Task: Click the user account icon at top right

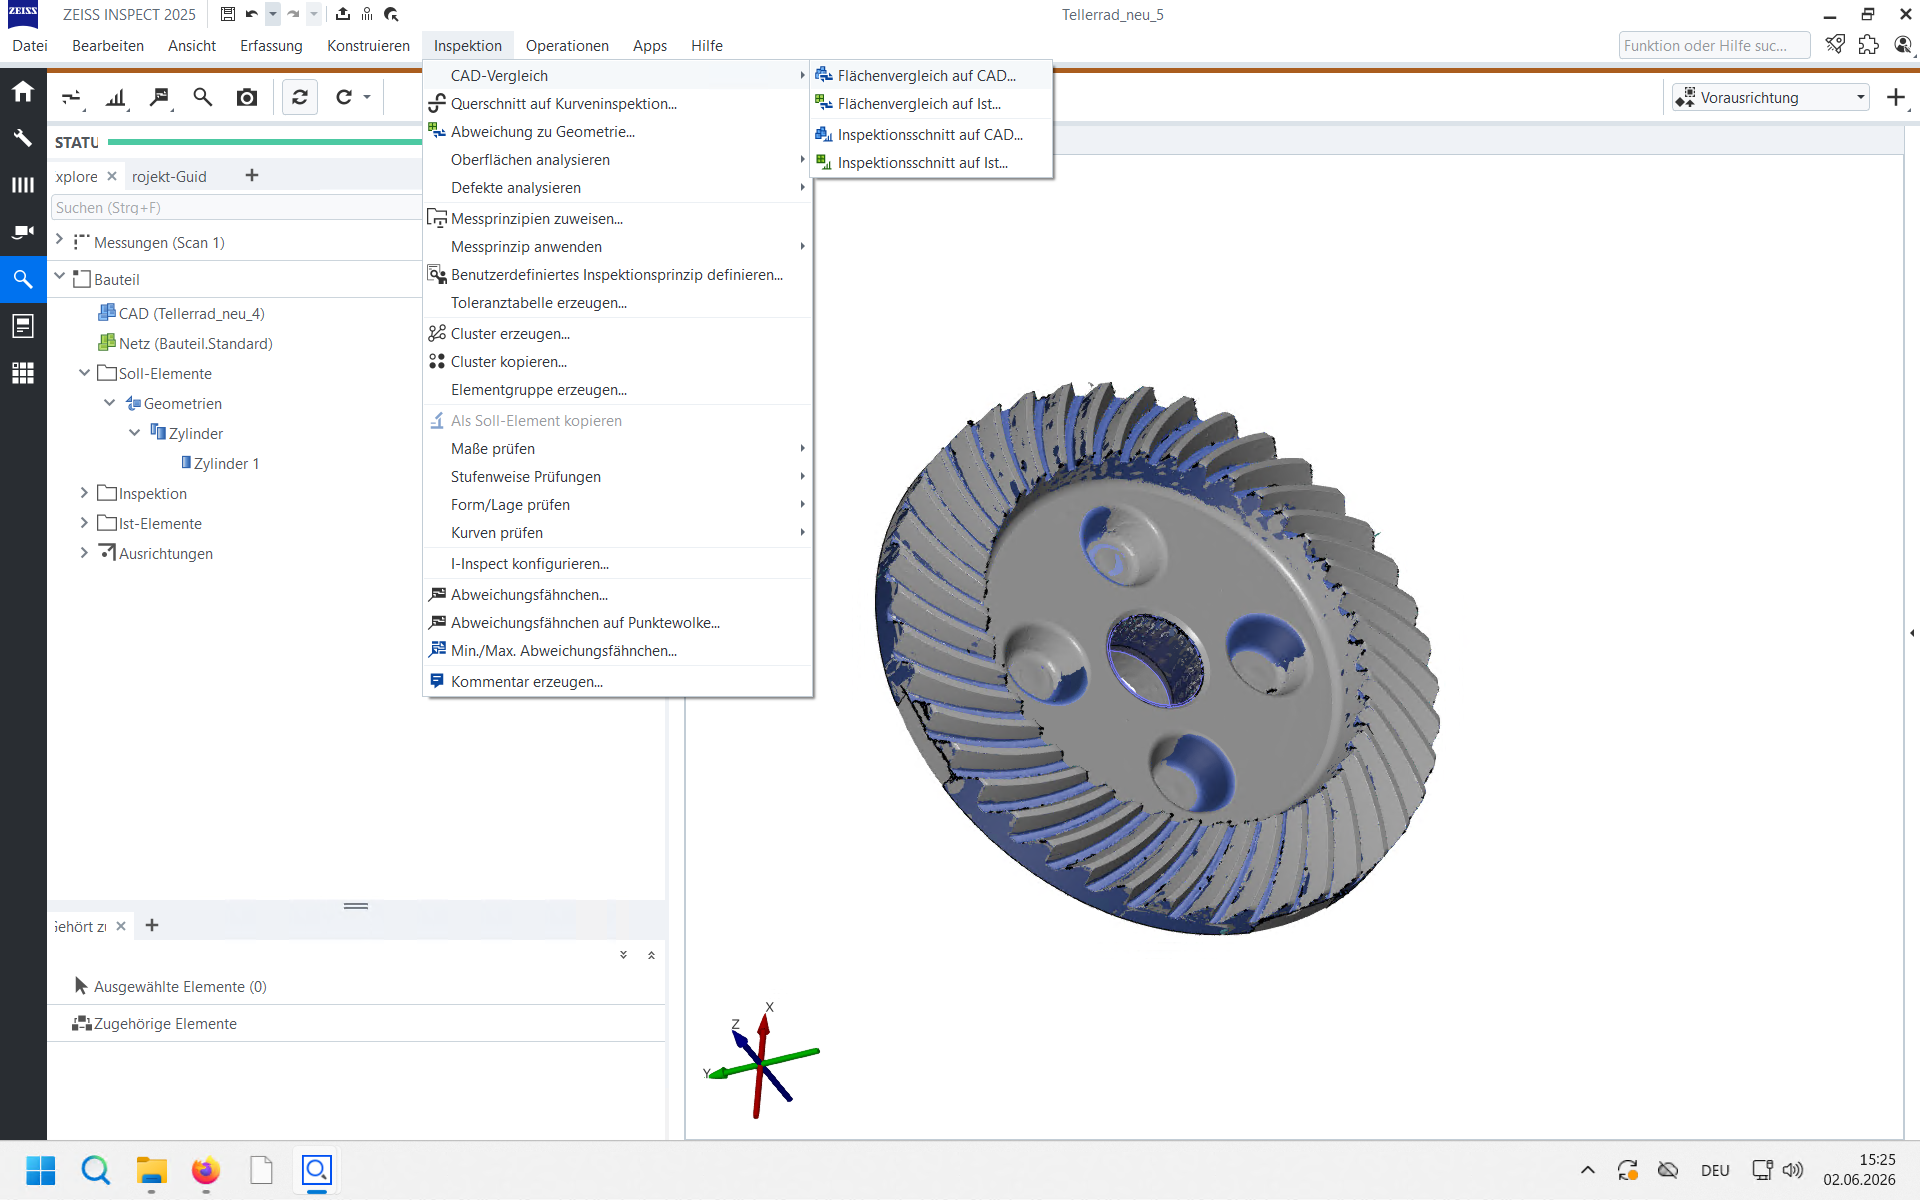Action: 1902,45
